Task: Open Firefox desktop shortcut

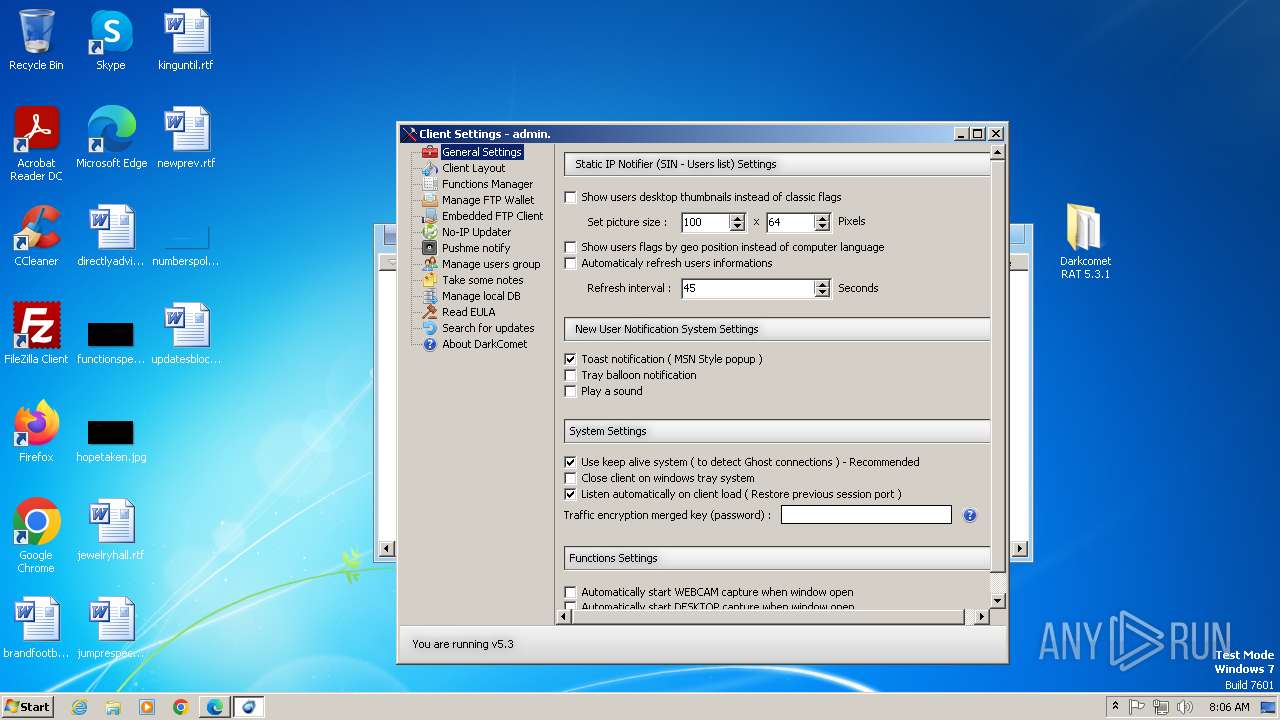Action: tap(36, 432)
